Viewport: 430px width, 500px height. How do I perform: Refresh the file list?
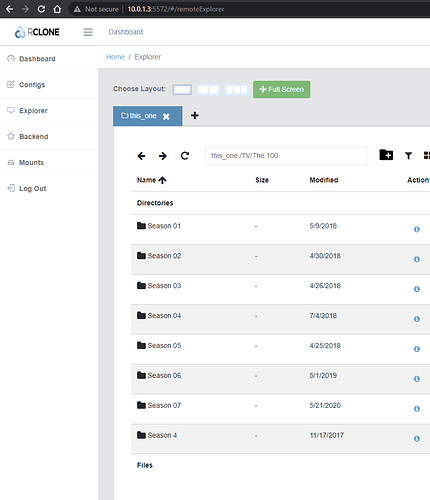tap(185, 156)
